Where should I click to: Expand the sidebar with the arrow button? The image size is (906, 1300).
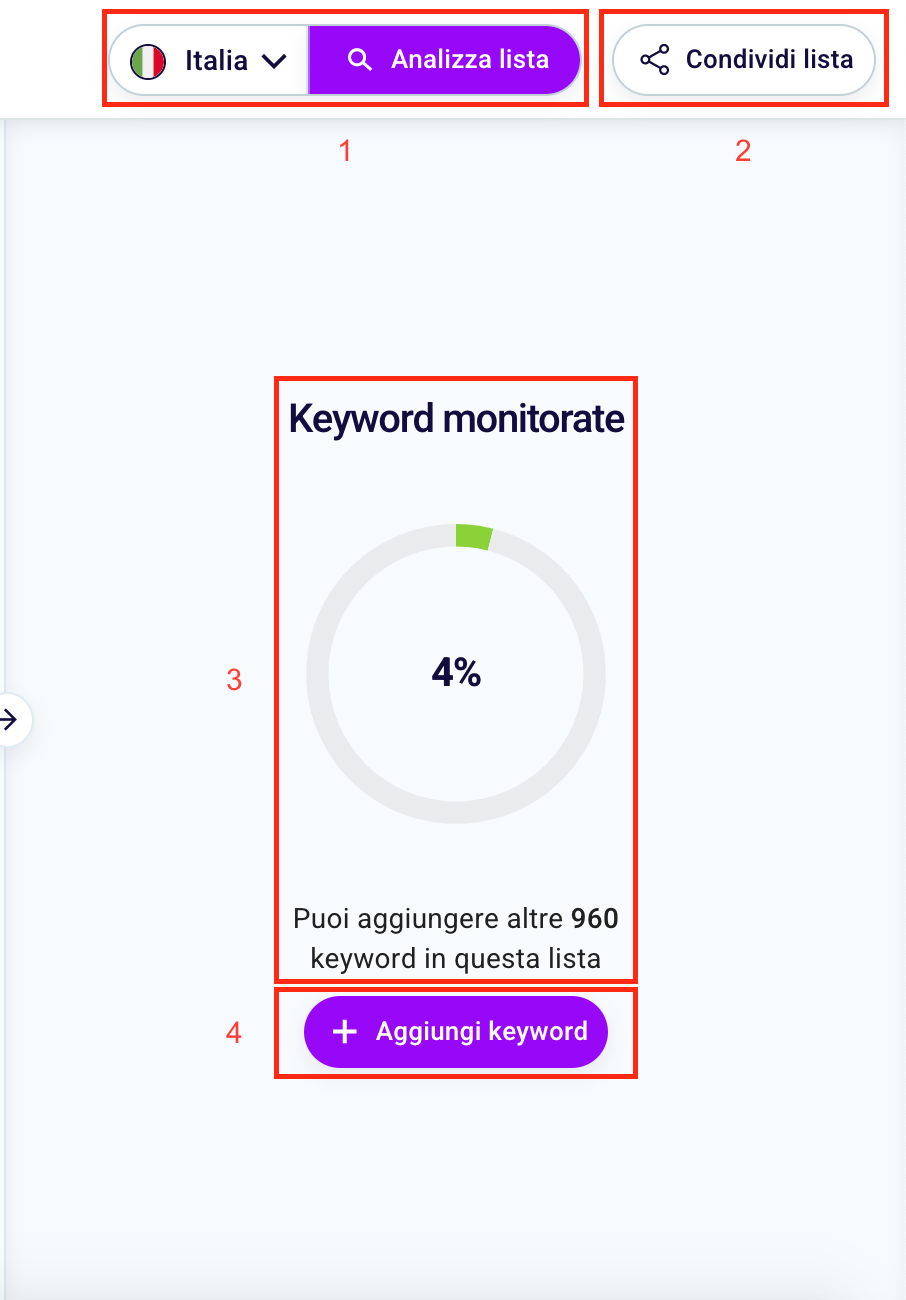[10, 719]
